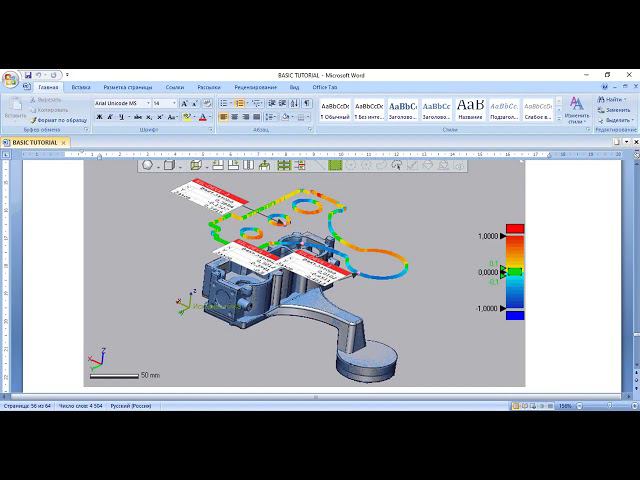The width and height of the screenshot is (640, 480).
Task: Click the zoom slider in status bar
Action: (608, 406)
